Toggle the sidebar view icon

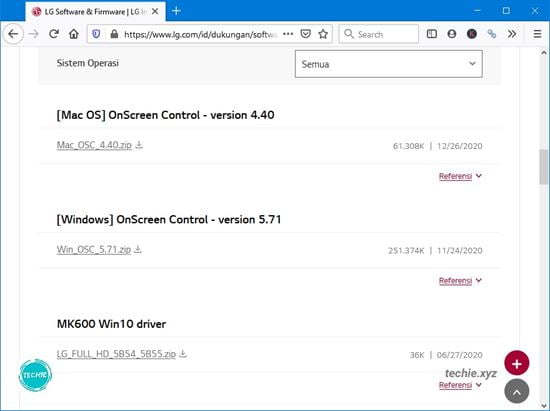431,34
